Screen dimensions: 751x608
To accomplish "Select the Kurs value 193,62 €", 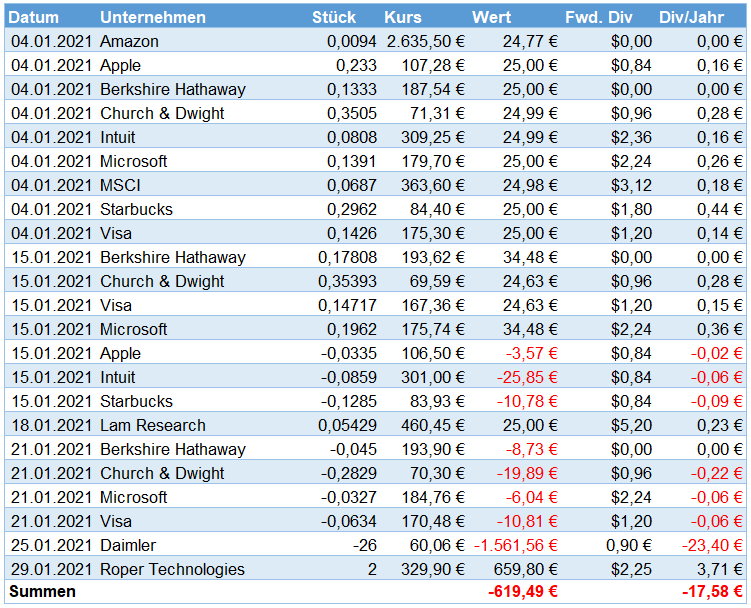I will coord(433,257).
